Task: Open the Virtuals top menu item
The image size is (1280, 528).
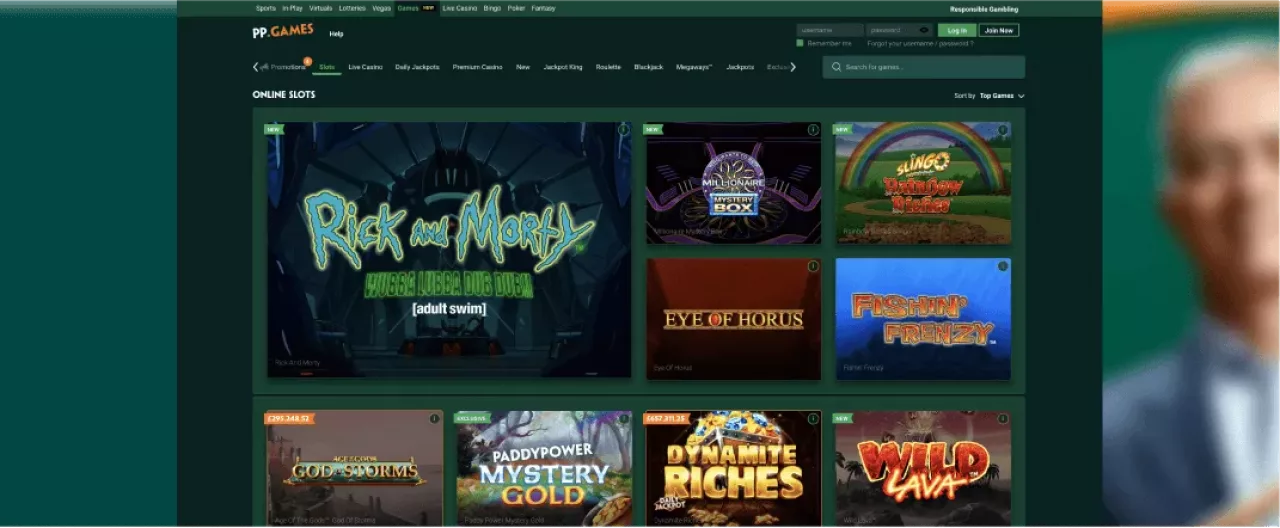Action: click(321, 8)
